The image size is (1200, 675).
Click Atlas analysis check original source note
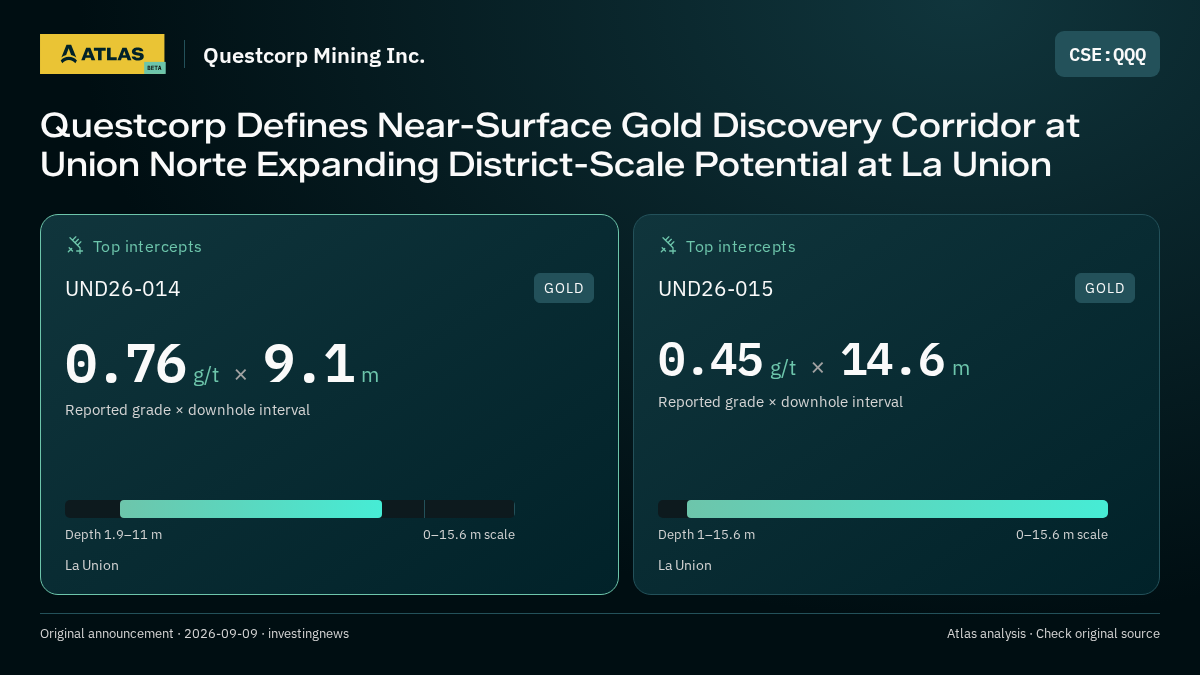point(1053,634)
